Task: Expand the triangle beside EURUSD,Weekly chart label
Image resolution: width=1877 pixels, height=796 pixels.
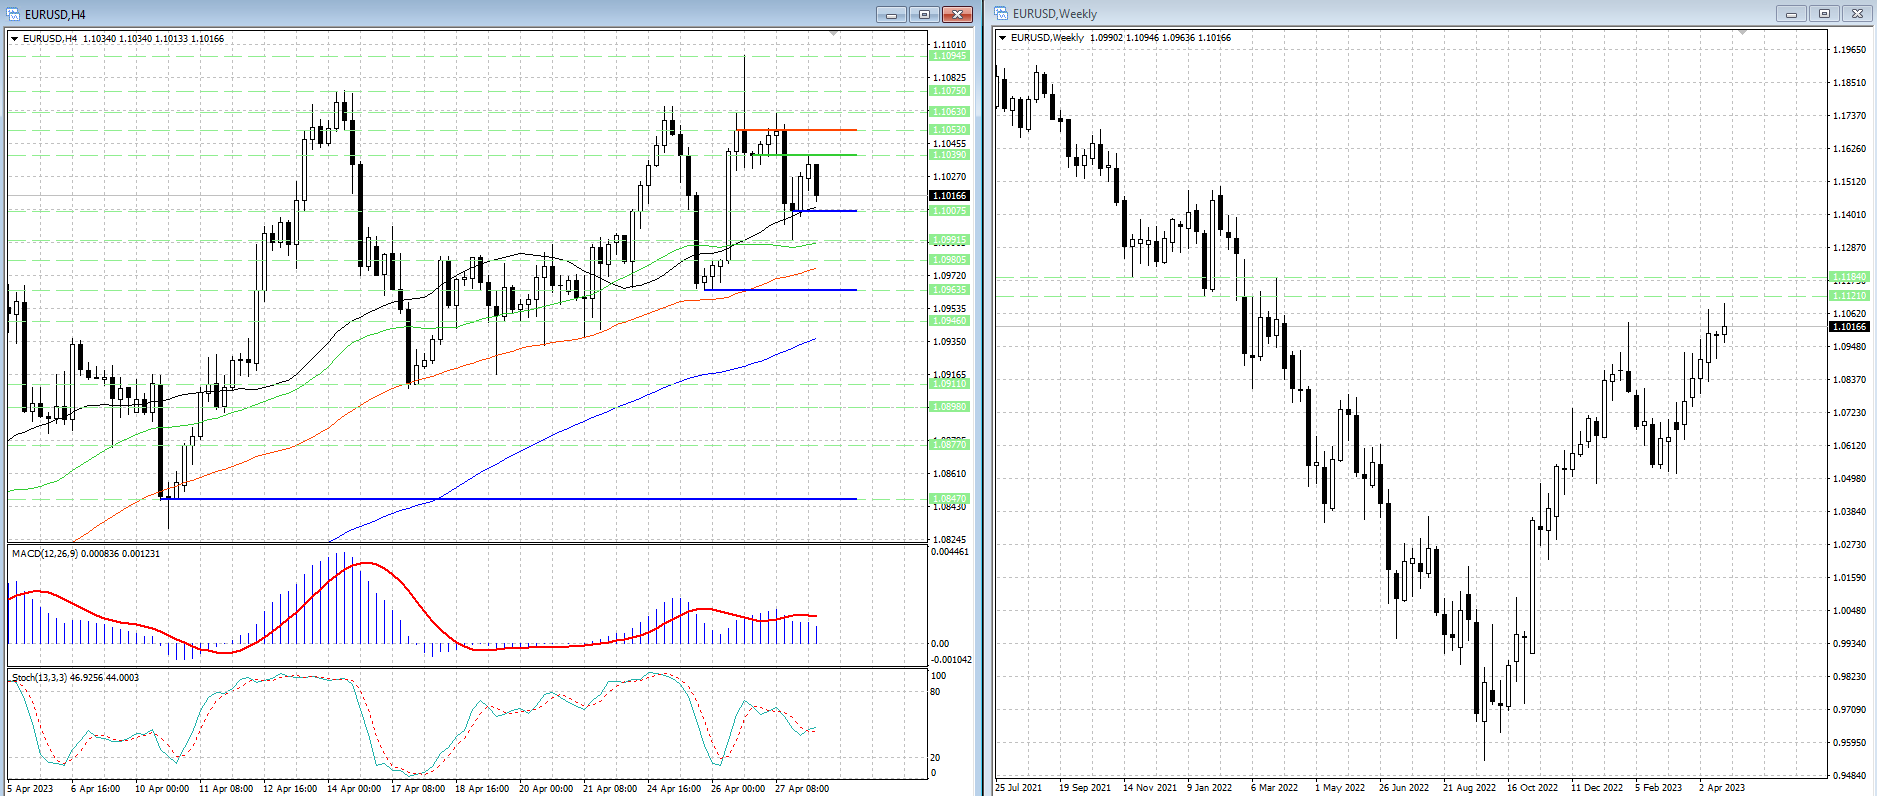Action: 1003,38
